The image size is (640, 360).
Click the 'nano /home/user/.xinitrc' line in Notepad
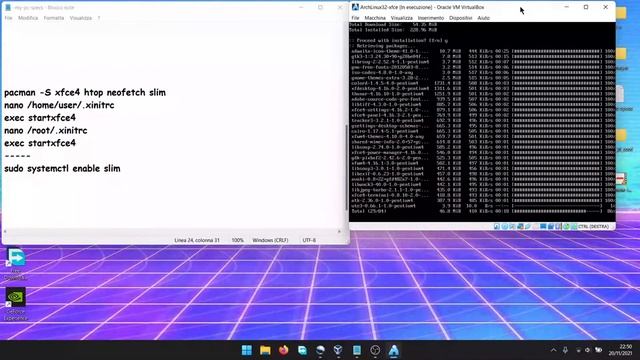(x=59, y=105)
